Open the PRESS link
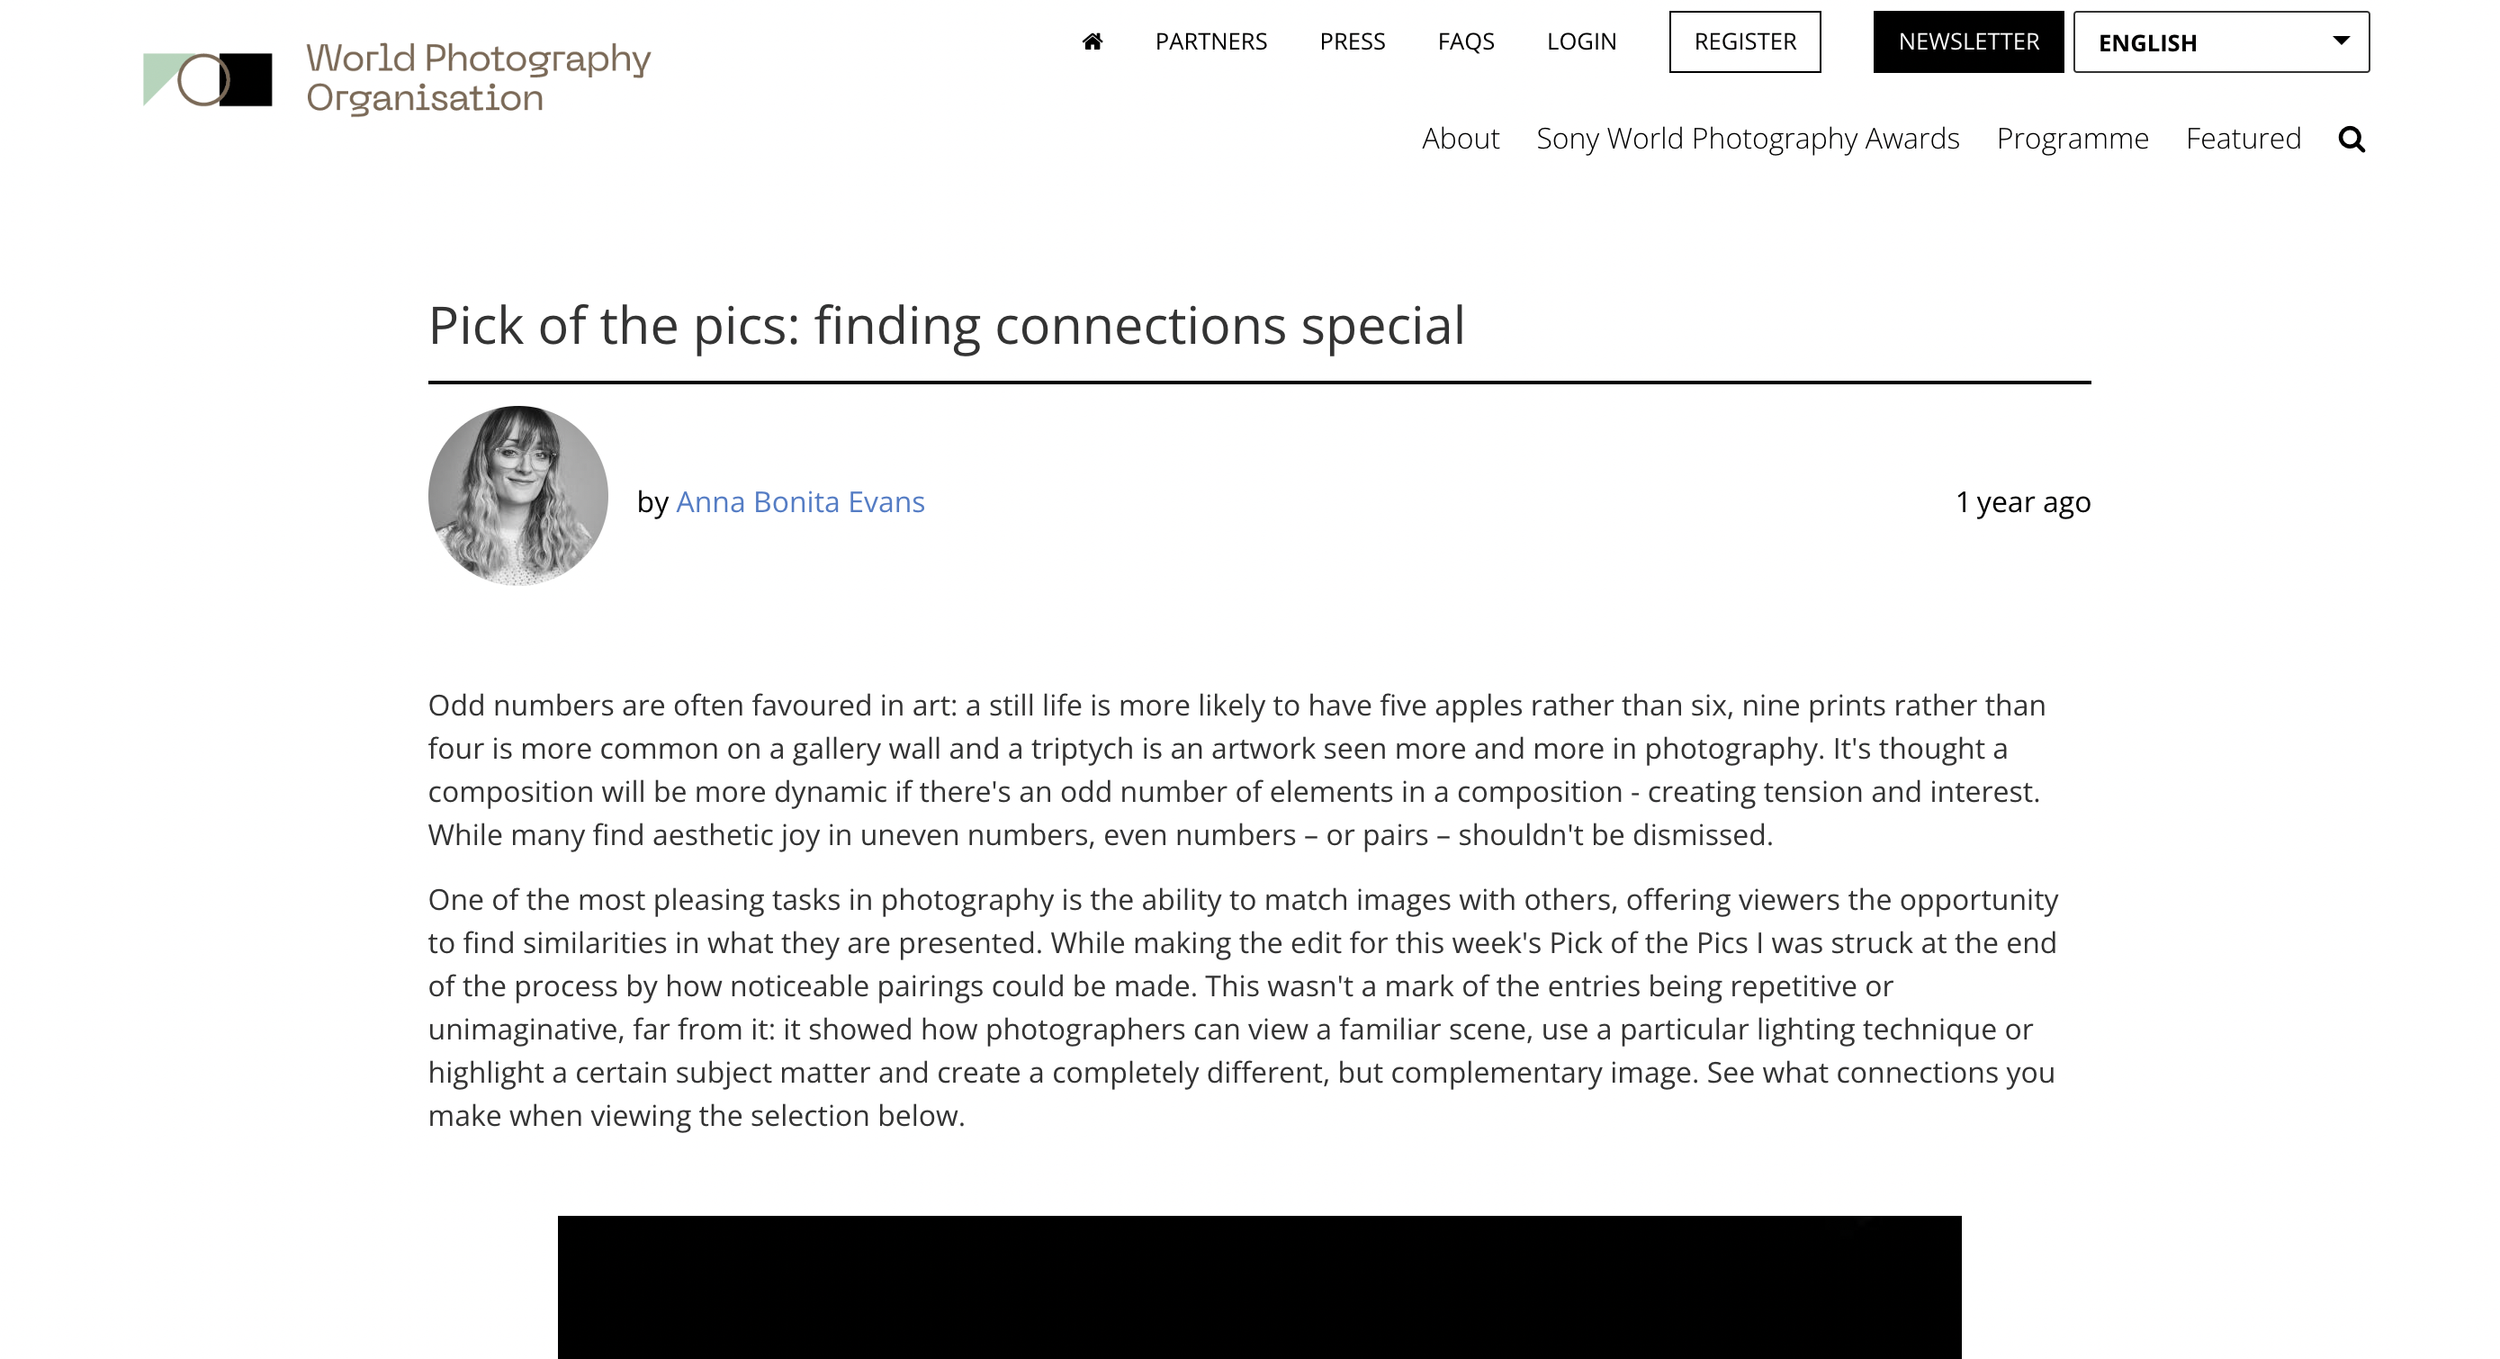The image size is (2500, 1359). 1352,41
